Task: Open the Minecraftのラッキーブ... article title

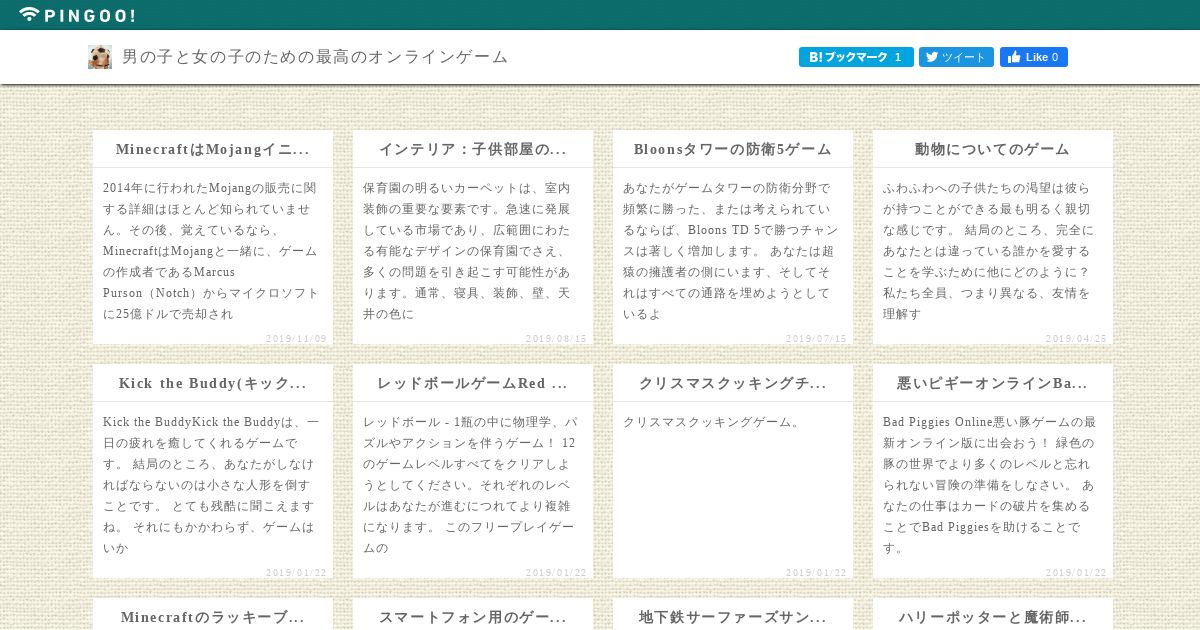Action: tap(213, 617)
